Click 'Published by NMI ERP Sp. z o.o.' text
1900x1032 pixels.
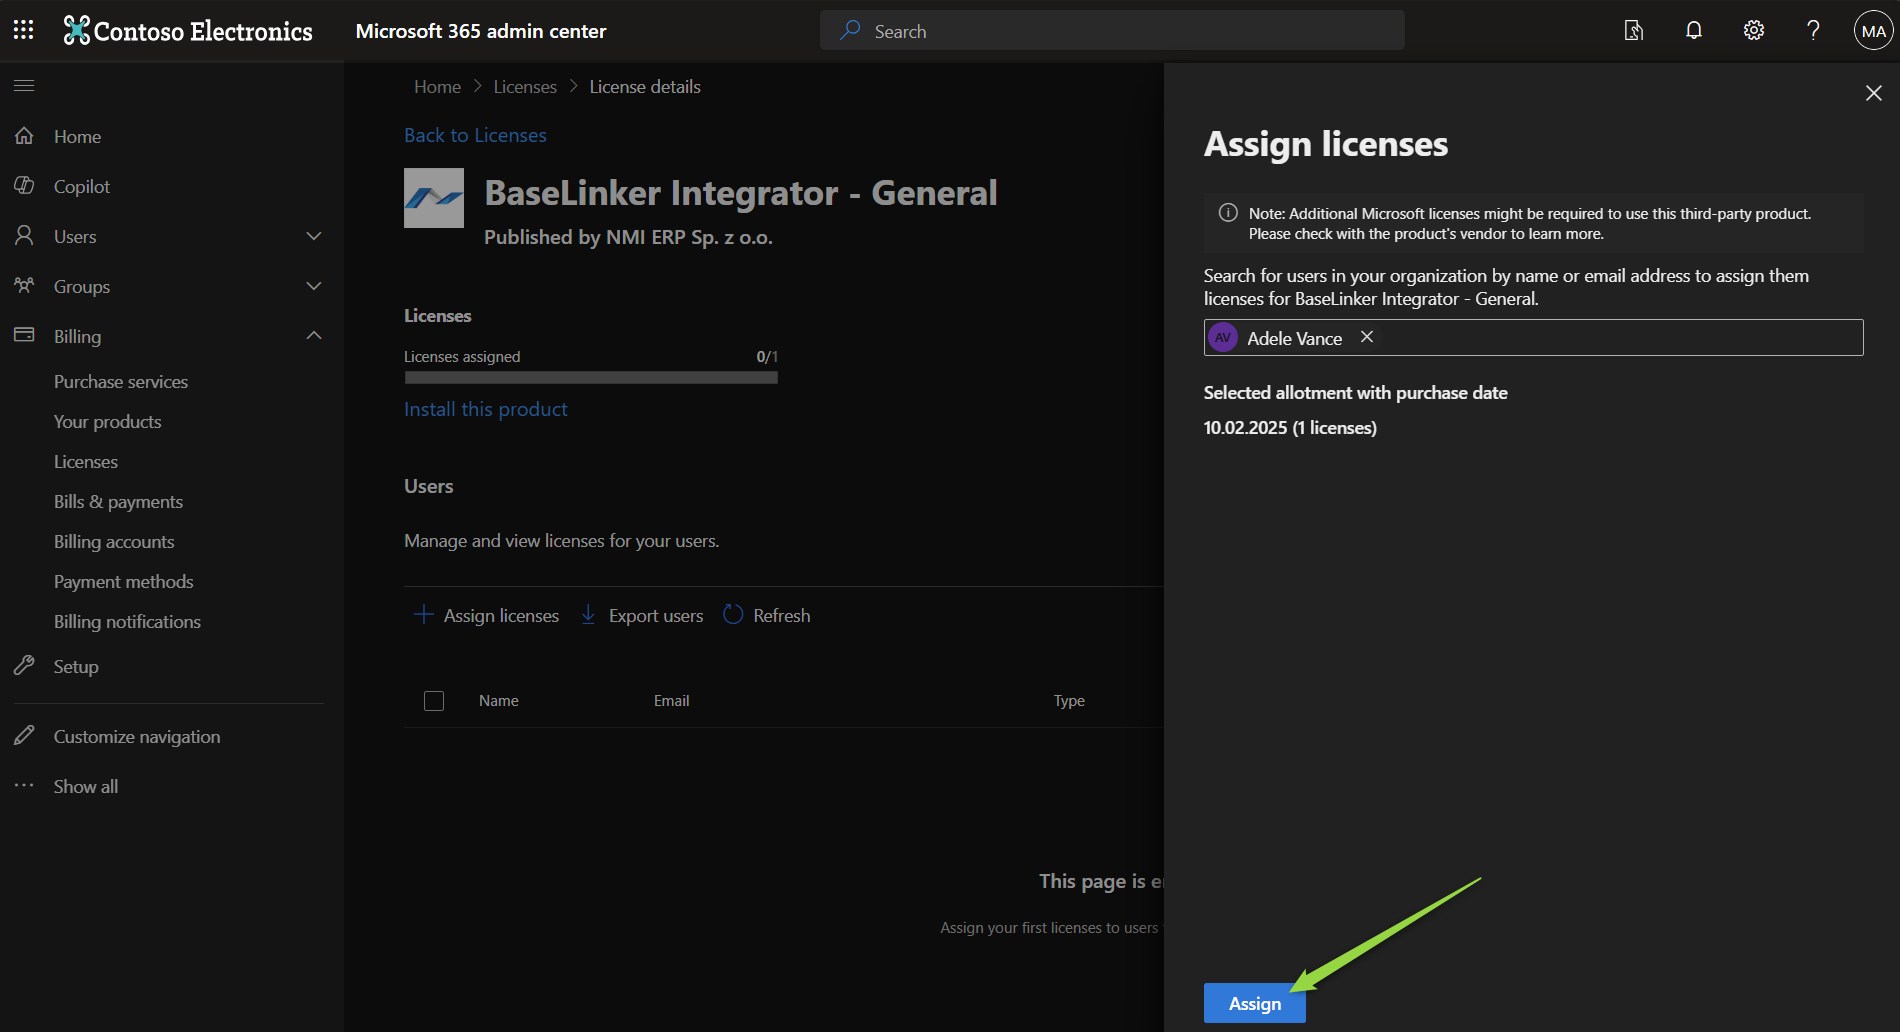(x=628, y=237)
